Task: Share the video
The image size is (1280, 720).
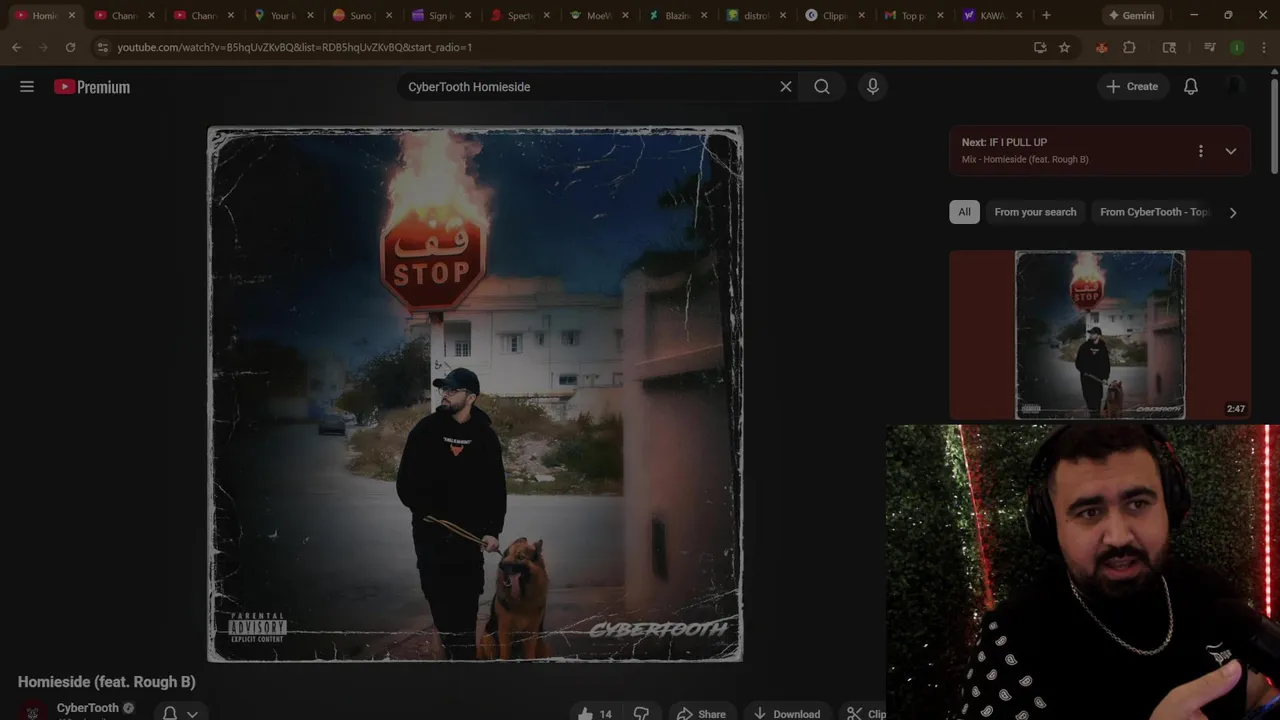Action: pyautogui.click(x=701, y=713)
